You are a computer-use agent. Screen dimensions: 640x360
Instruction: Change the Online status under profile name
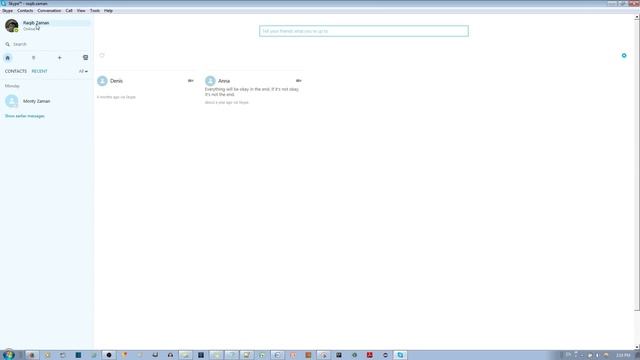tap(29, 29)
